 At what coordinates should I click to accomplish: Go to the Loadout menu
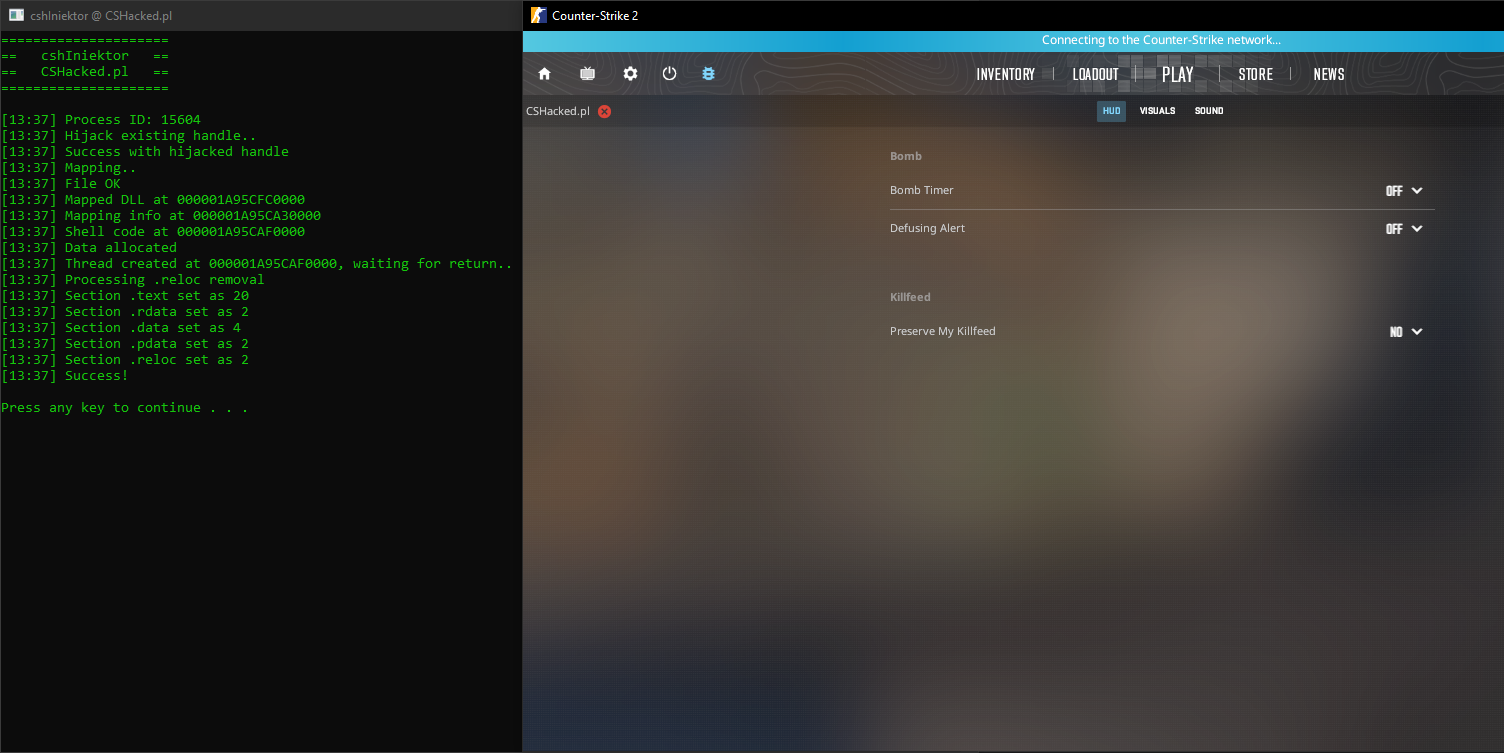[1095, 74]
